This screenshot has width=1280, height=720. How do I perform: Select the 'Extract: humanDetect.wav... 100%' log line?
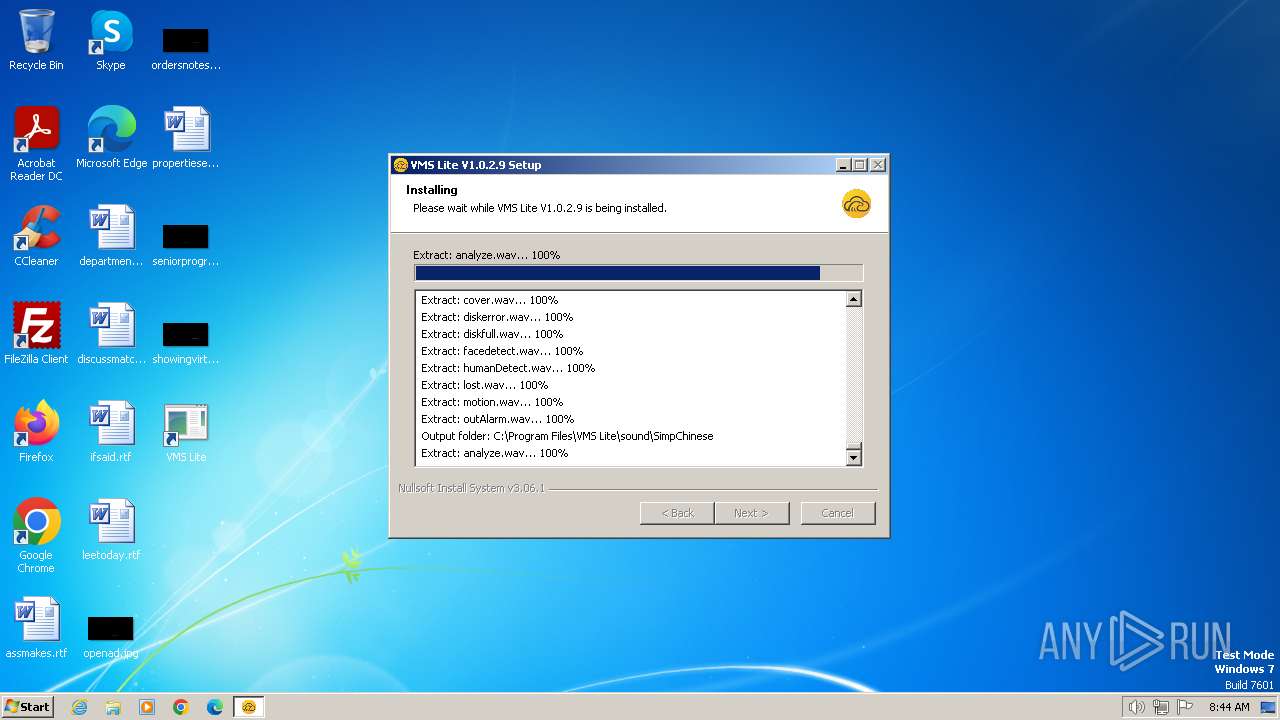(508, 368)
